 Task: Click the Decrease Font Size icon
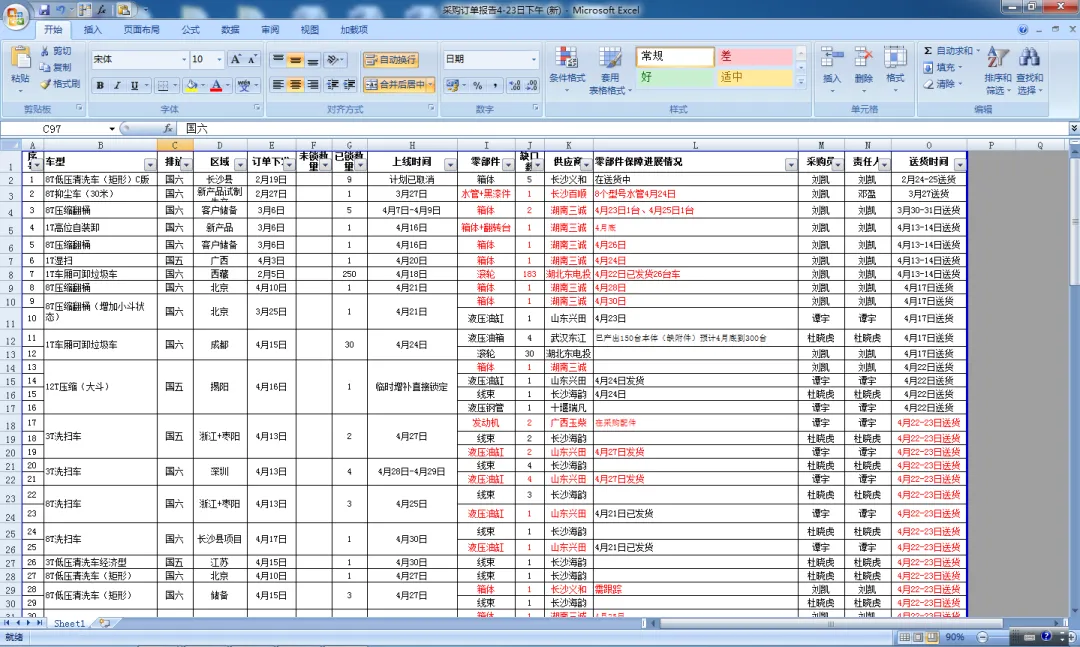[252, 59]
